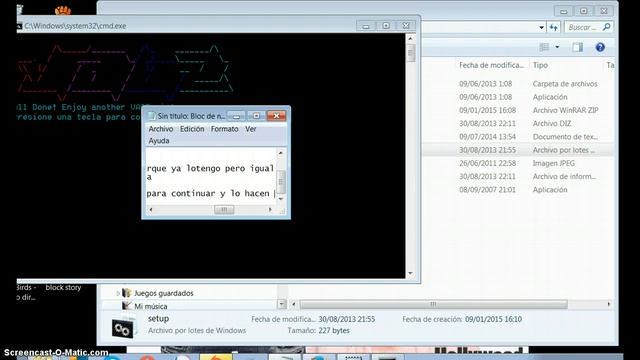Screen dimensions: 640x360
Task: Select row with type Imagen JPEG
Action: pos(518,163)
